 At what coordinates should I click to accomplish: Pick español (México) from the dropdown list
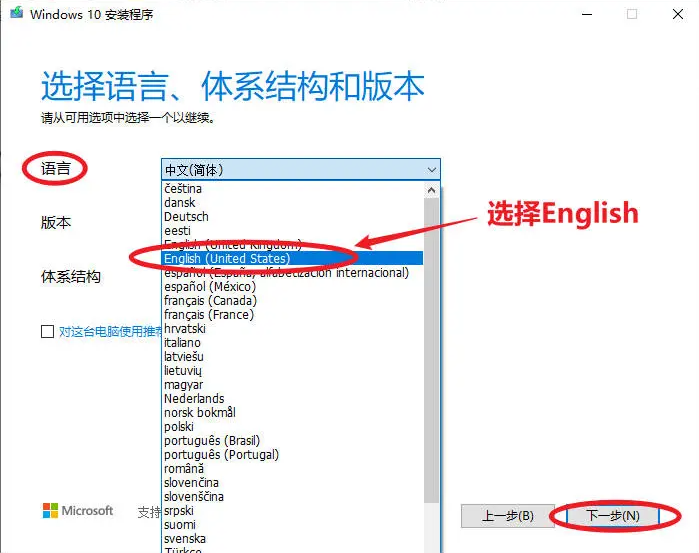(210, 286)
